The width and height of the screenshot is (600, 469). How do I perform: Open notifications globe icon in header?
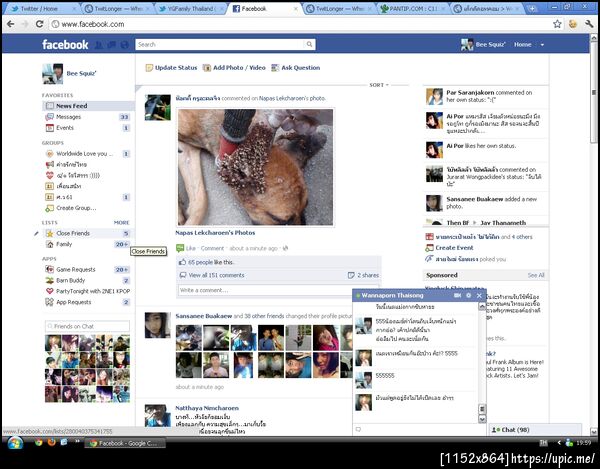tap(124, 45)
